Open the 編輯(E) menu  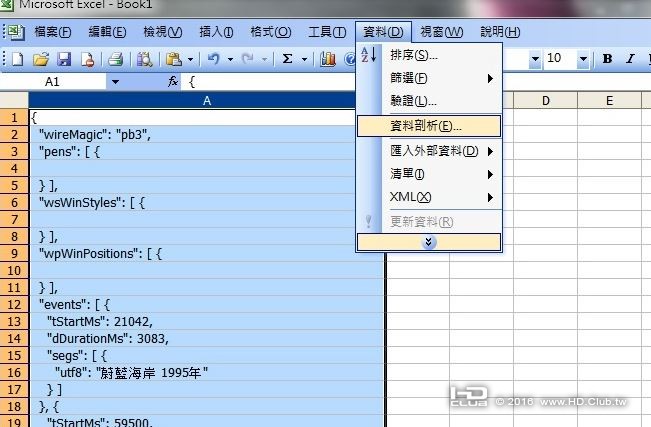pyautogui.click(x=107, y=32)
